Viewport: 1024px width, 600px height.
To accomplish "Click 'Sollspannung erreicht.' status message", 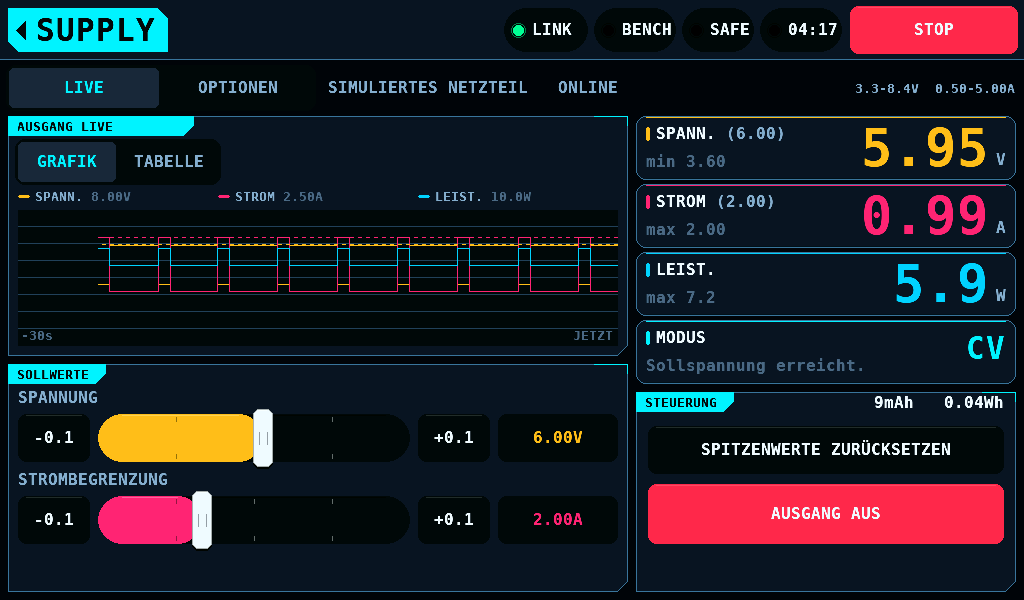I will click(x=755, y=366).
